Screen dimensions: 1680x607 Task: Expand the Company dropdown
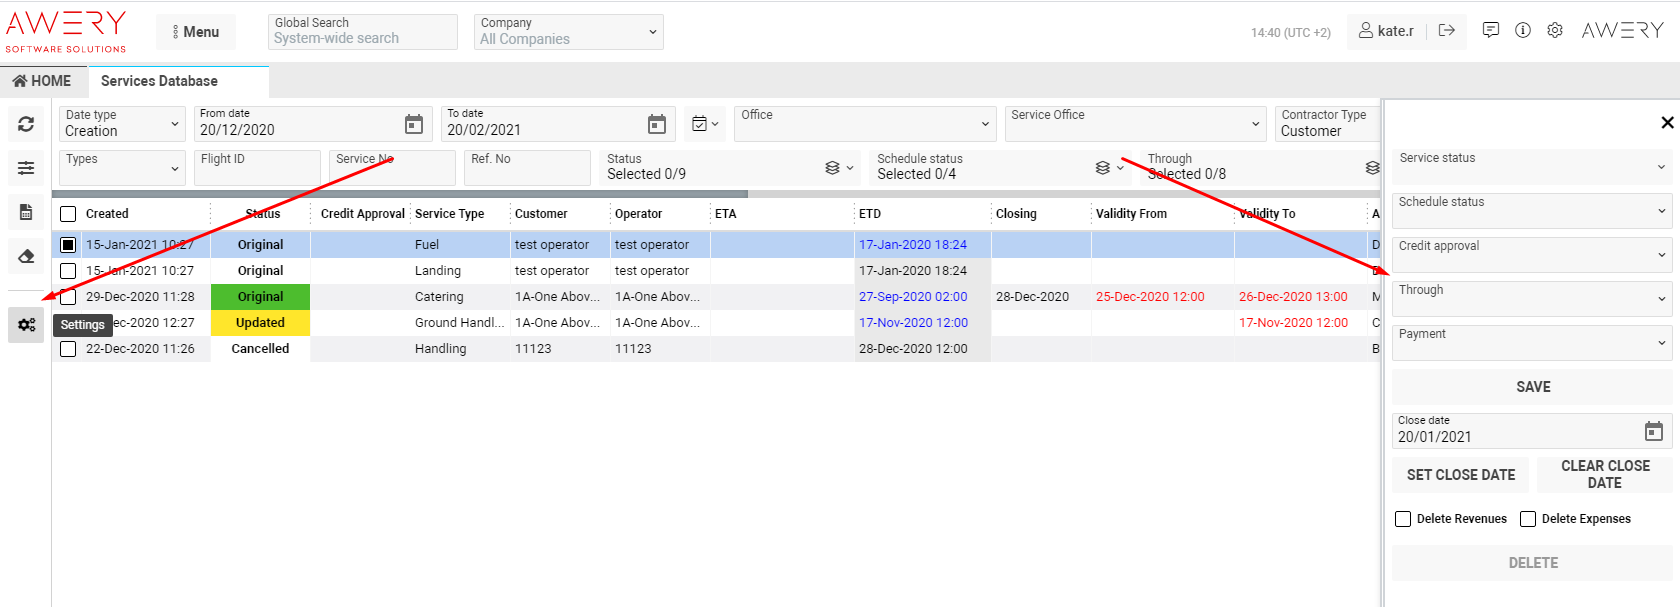click(568, 32)
